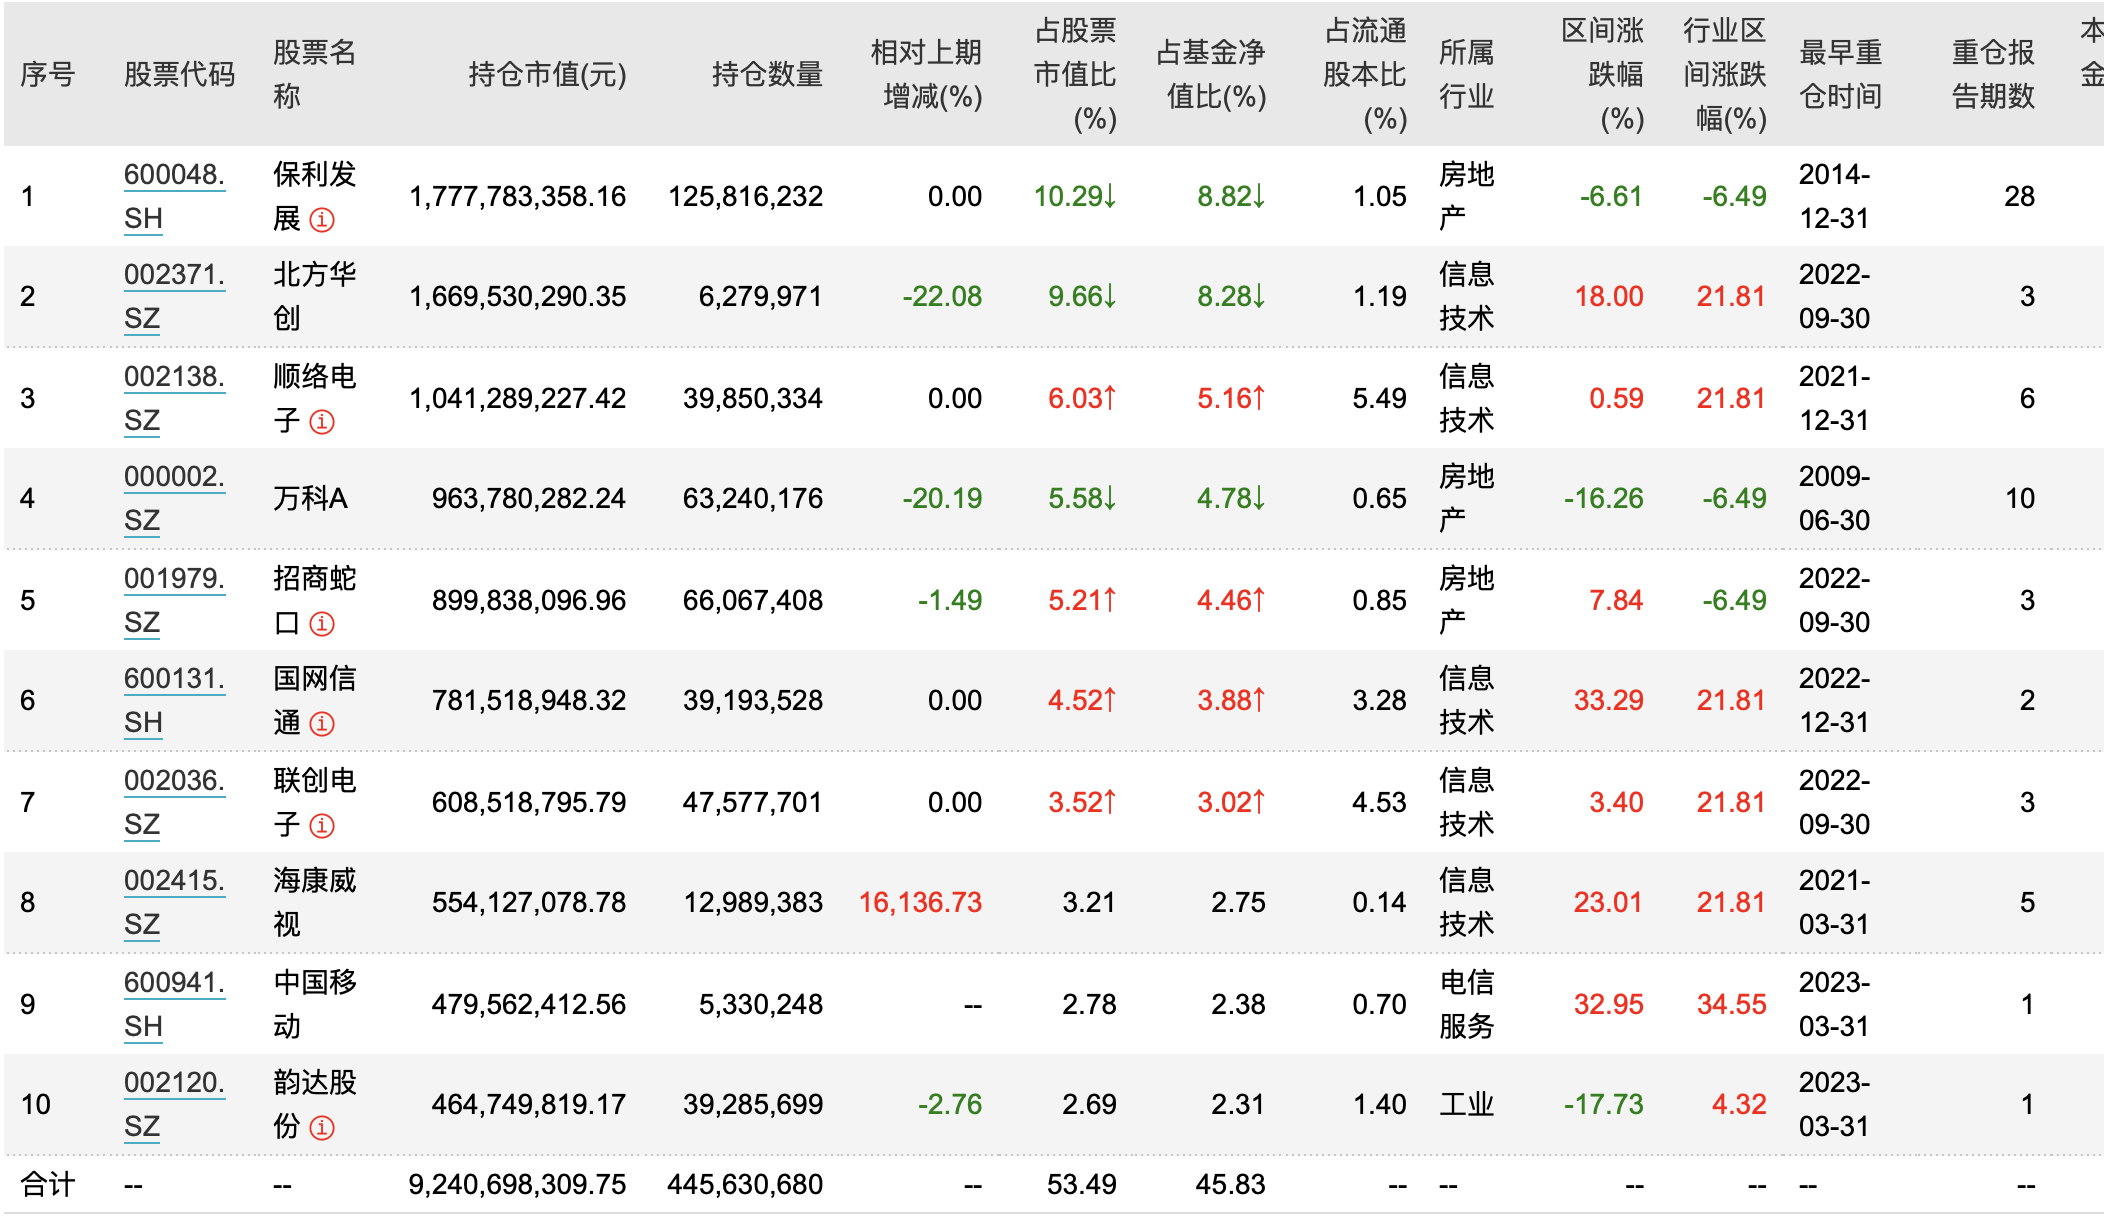Open stock code link 002138.SZ
Viewport: 2104px width, 1222px height.
click(x=174, y=398)
